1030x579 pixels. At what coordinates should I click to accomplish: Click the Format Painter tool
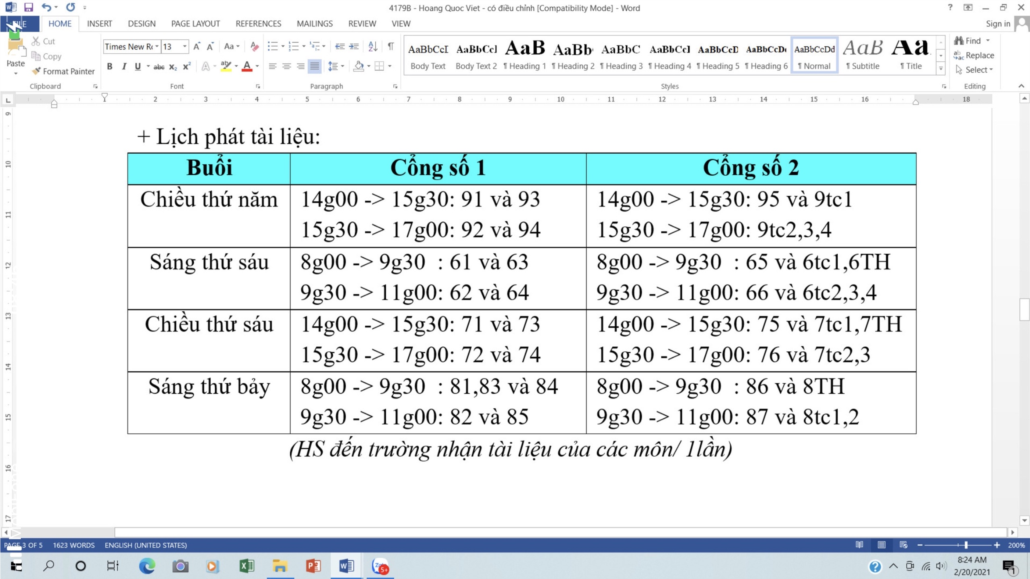[64, 71]
